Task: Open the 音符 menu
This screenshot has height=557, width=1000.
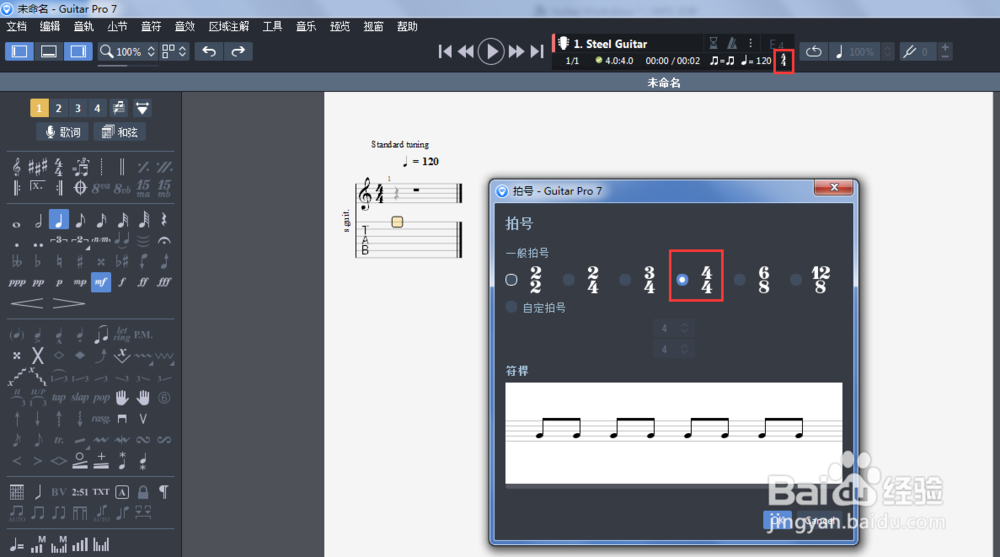Action: coord(151,26)
